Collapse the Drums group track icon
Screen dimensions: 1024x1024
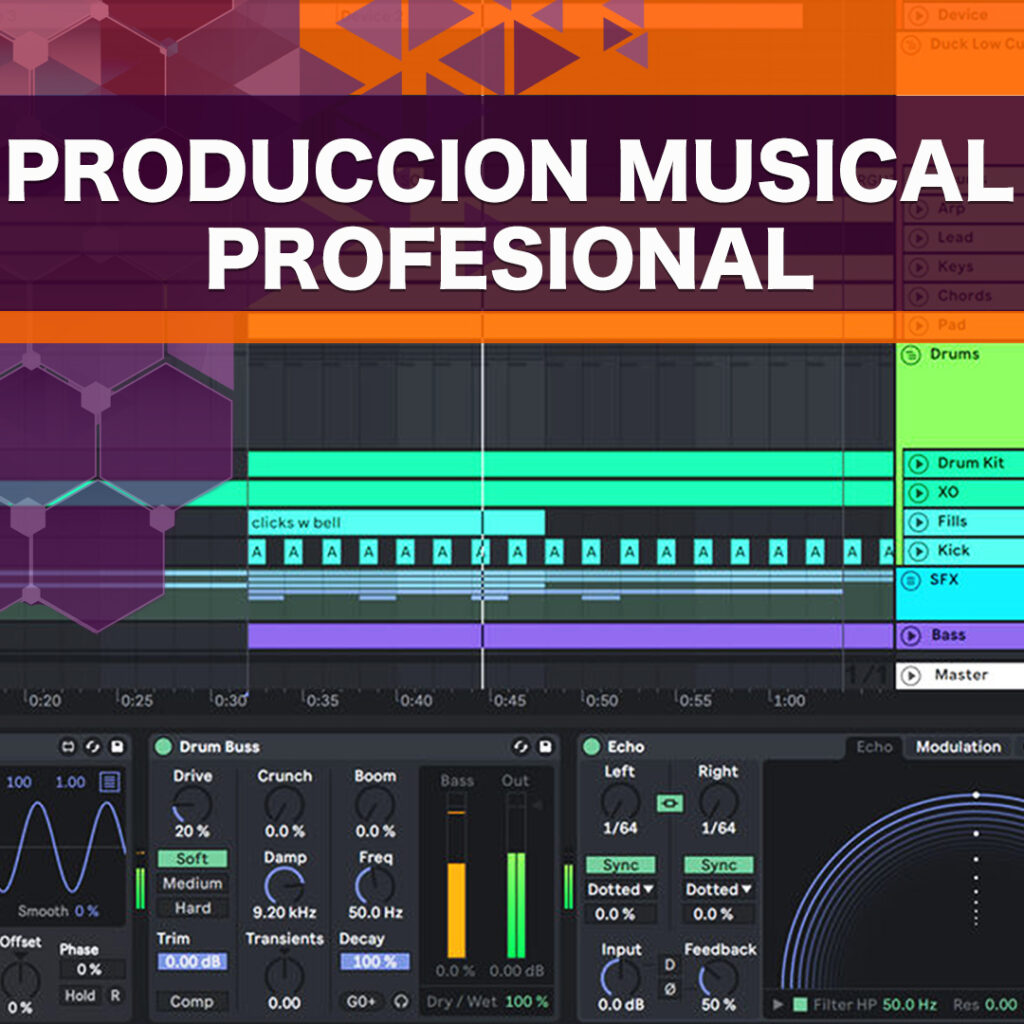pos(910,355)
